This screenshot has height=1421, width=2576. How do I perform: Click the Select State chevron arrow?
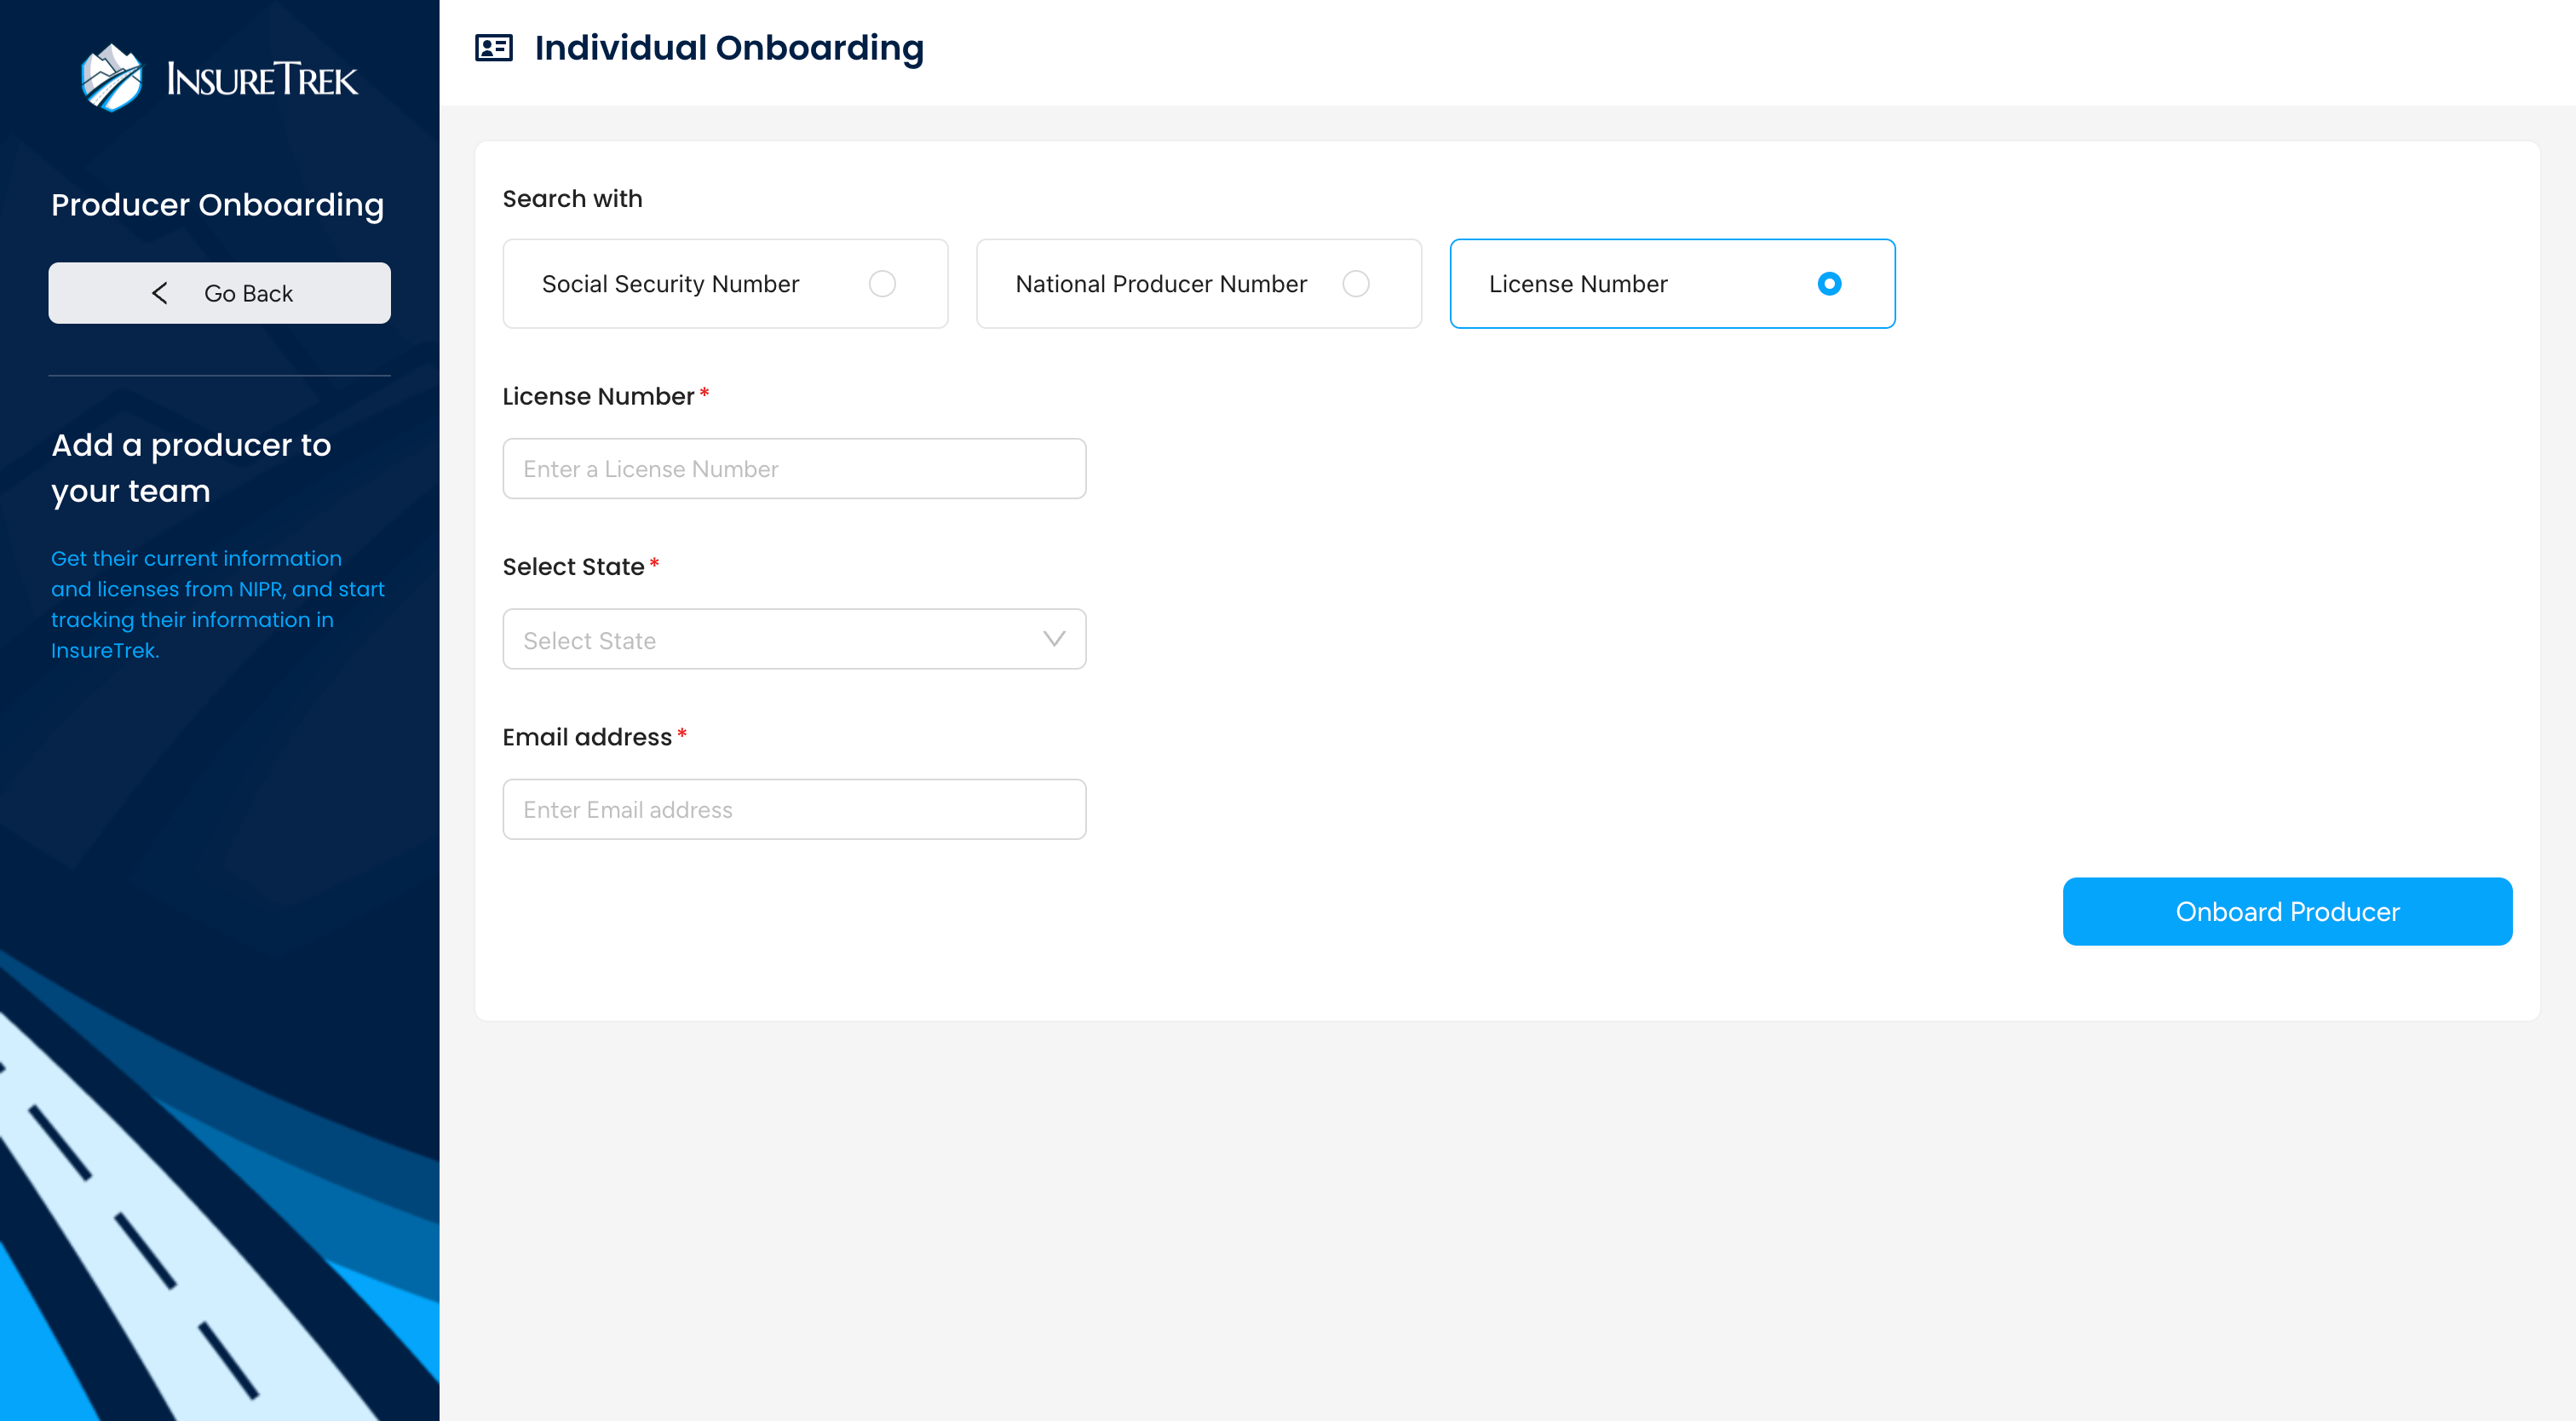click(1053, 639)
